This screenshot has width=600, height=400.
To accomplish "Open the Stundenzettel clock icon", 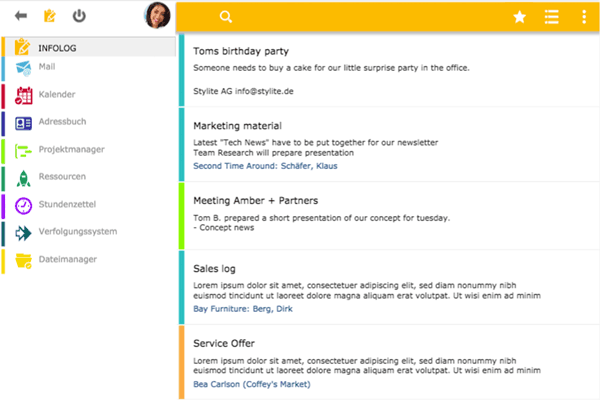I will coord(22,206).
